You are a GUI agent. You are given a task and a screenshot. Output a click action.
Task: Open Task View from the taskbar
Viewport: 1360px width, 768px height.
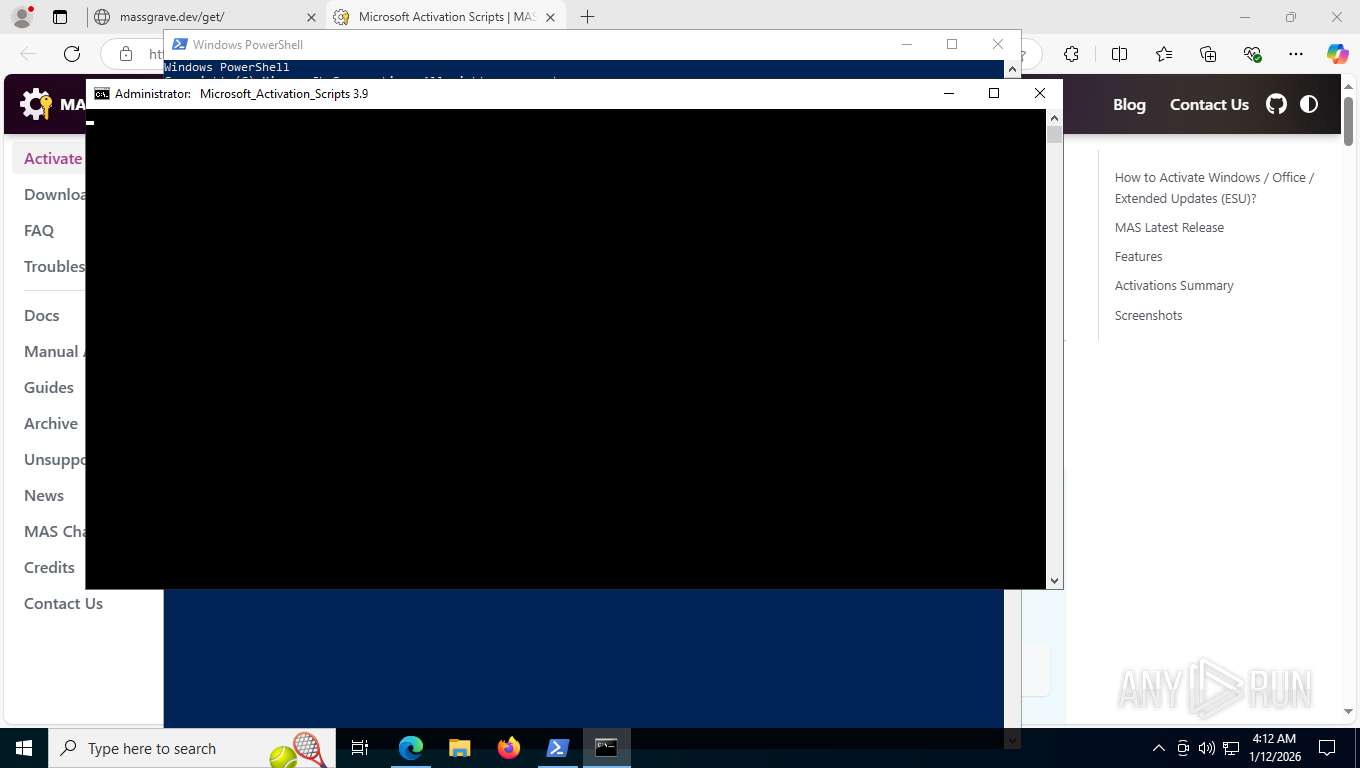(360, 748)
